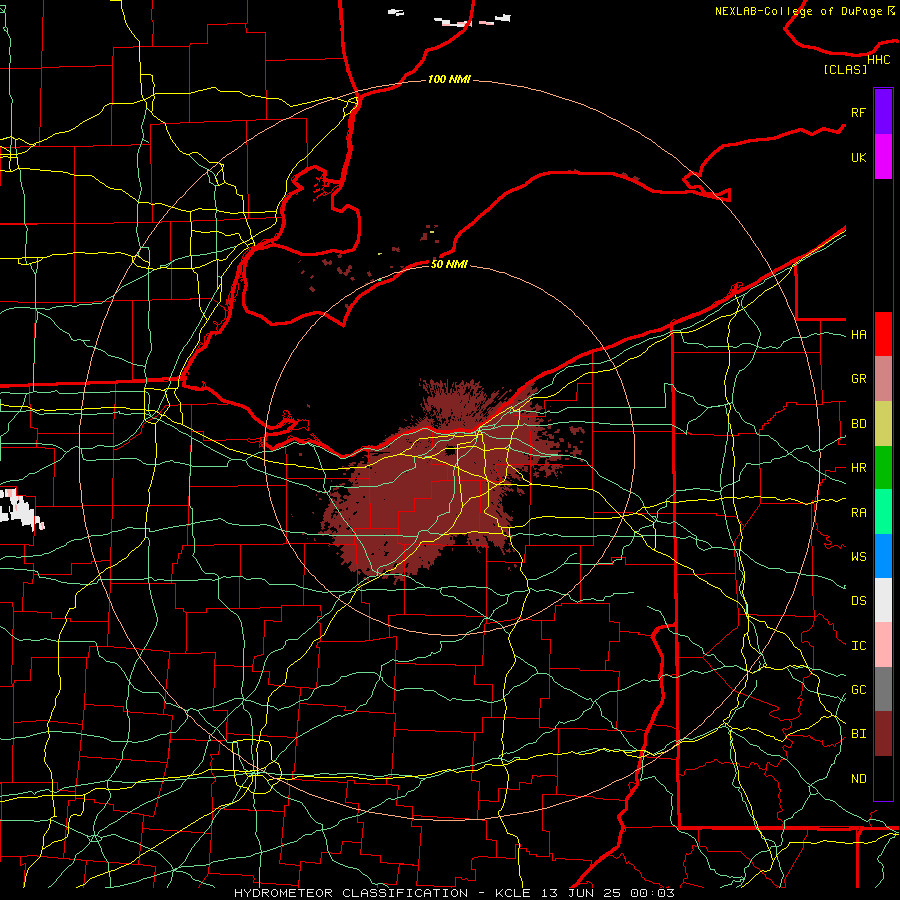Click the GC legend label
The height and width of the screenshot is (900, 900).
click(x=858, y=689)
